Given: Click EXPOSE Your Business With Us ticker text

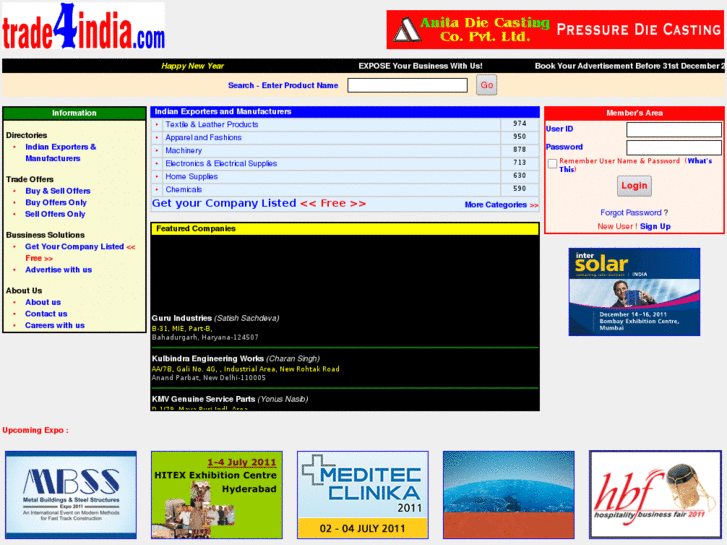Looking at the screenshot, I should click(421, 66).
